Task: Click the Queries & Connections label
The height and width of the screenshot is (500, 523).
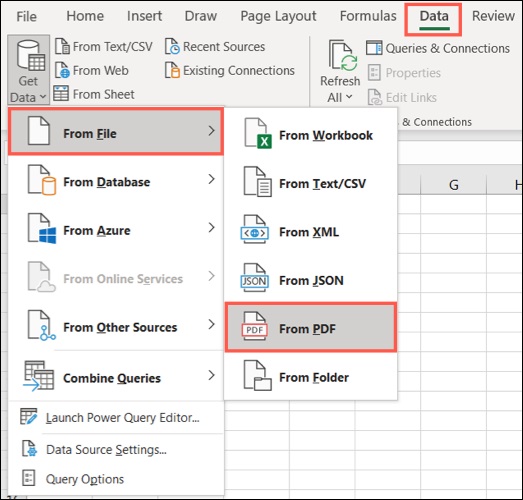Action: [x=448, y=49]
